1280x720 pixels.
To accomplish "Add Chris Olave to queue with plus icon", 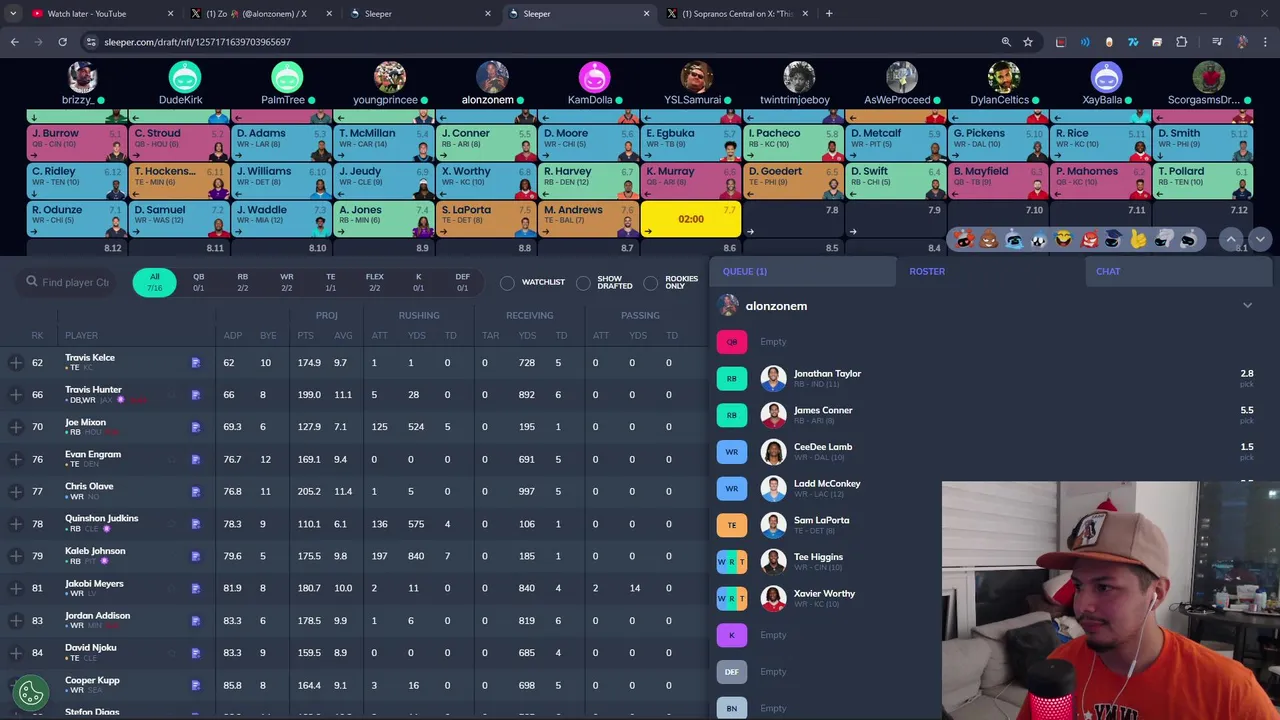I will pyautogui.click(x=16, y=491).
